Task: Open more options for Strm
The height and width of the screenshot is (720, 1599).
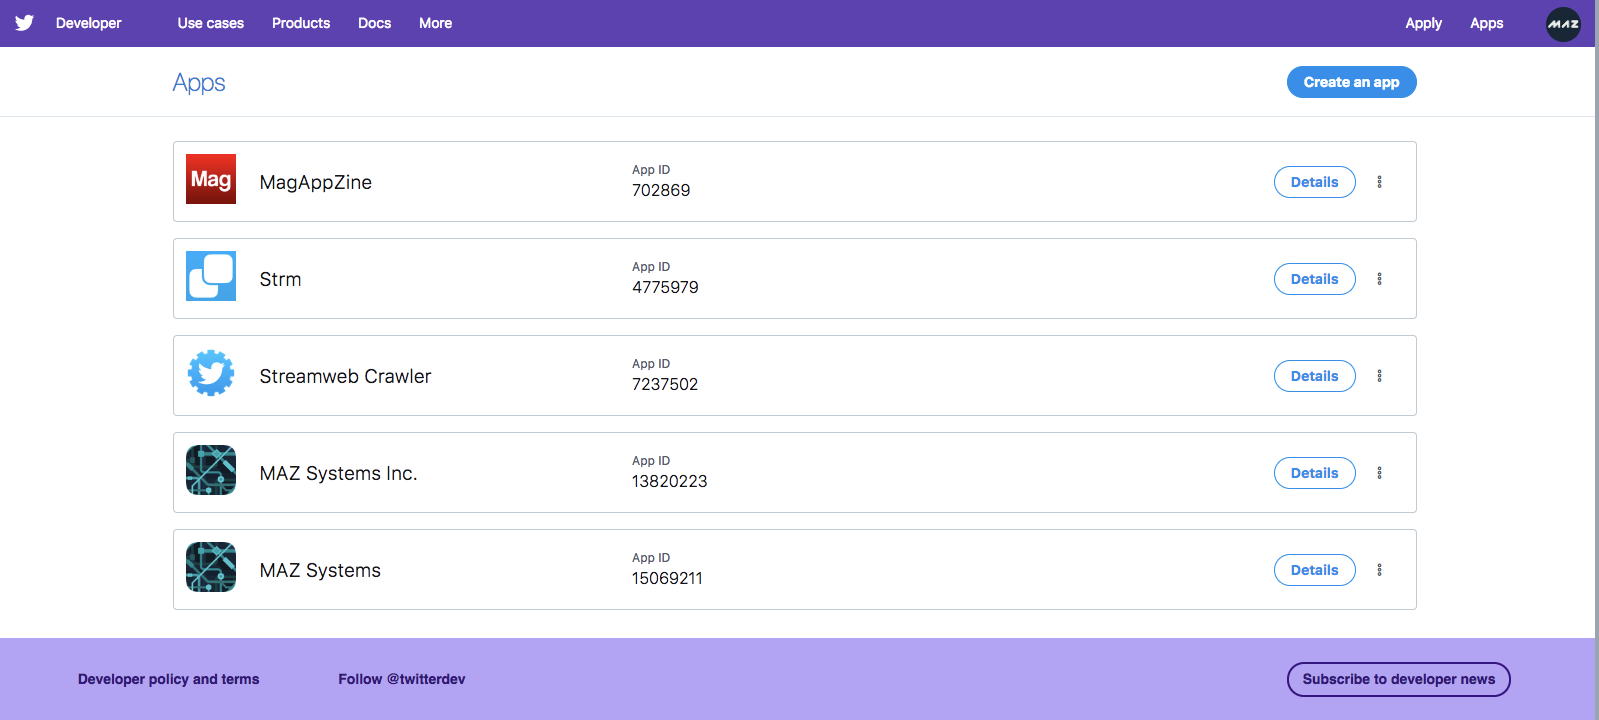Action: tap(1379, 279)
